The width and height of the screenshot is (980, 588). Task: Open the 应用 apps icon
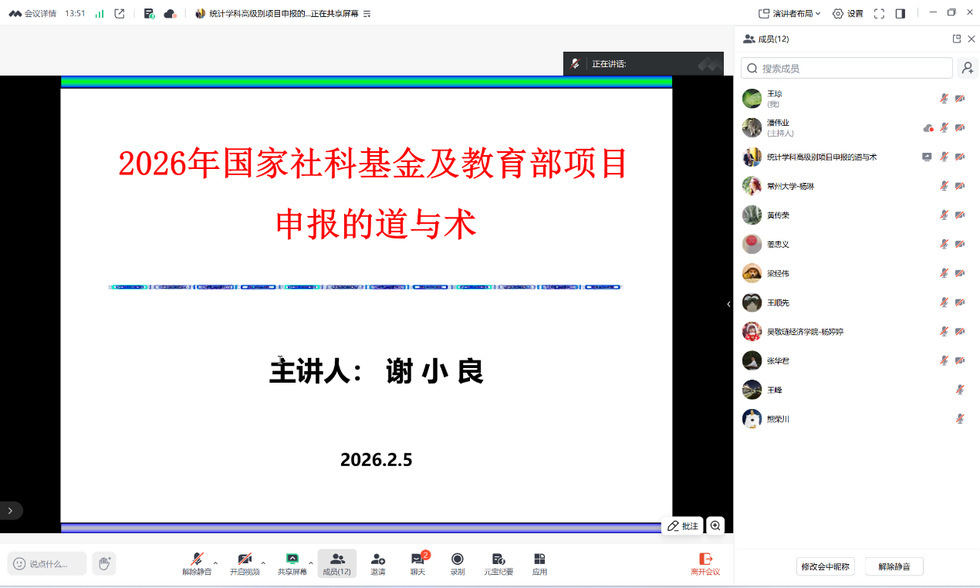pyautogui.click(x=539, y=562)
